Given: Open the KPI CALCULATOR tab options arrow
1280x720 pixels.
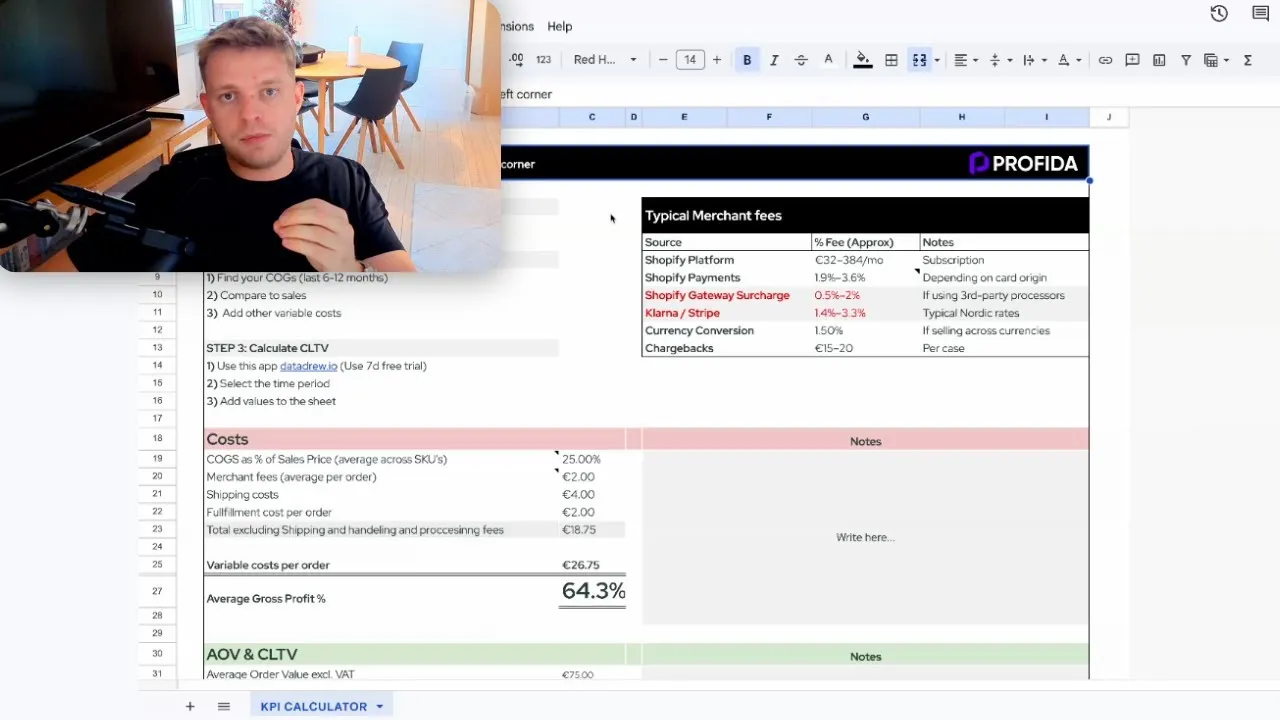Looking at the screenshot, I should (380, 706).
